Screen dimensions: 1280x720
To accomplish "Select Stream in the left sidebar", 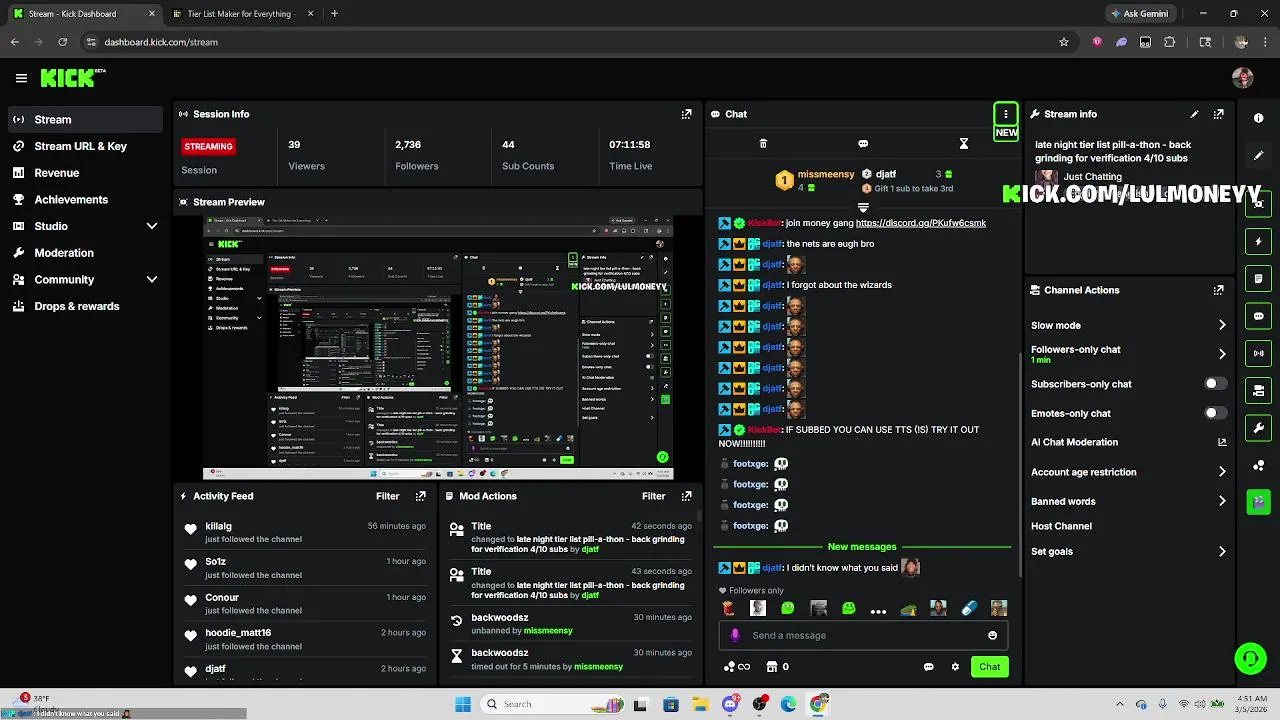I will [x=84, y=119].
